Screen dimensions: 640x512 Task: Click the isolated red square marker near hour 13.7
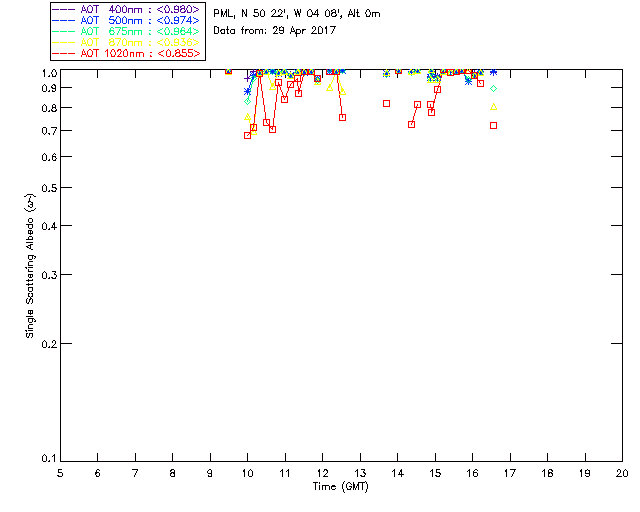click(386, 104)
